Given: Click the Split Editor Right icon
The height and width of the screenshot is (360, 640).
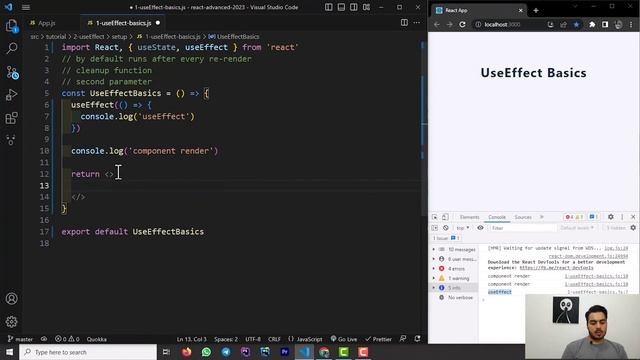Looking at the screenshot, I should tap(404, 23).
